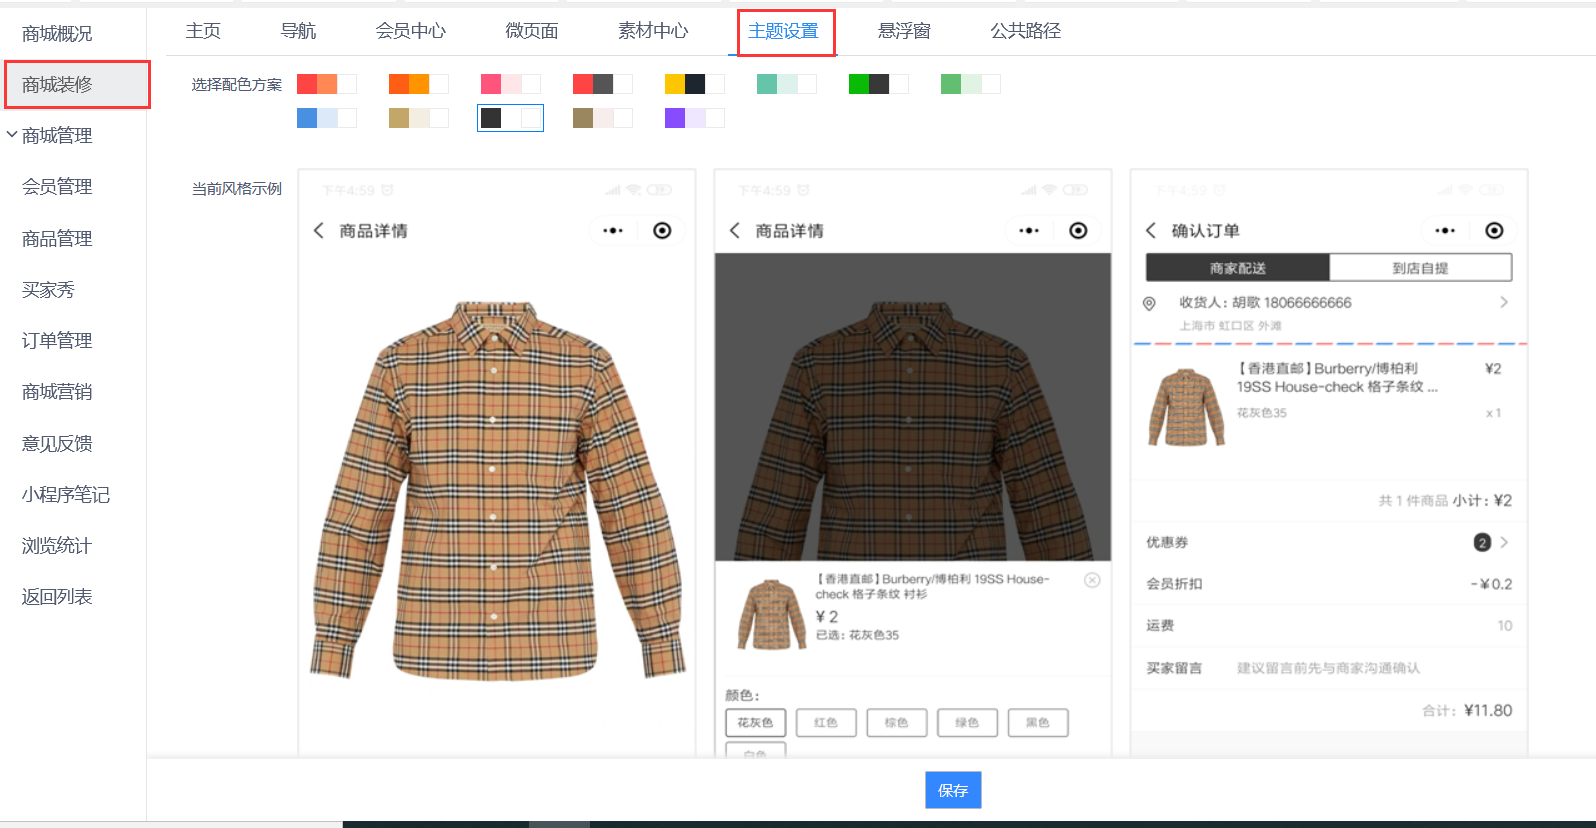Expand the 商城管理 sidebar chevron
Image resolution: width=1596 pixels, height=828 pixels.
[x=12, y=135]
